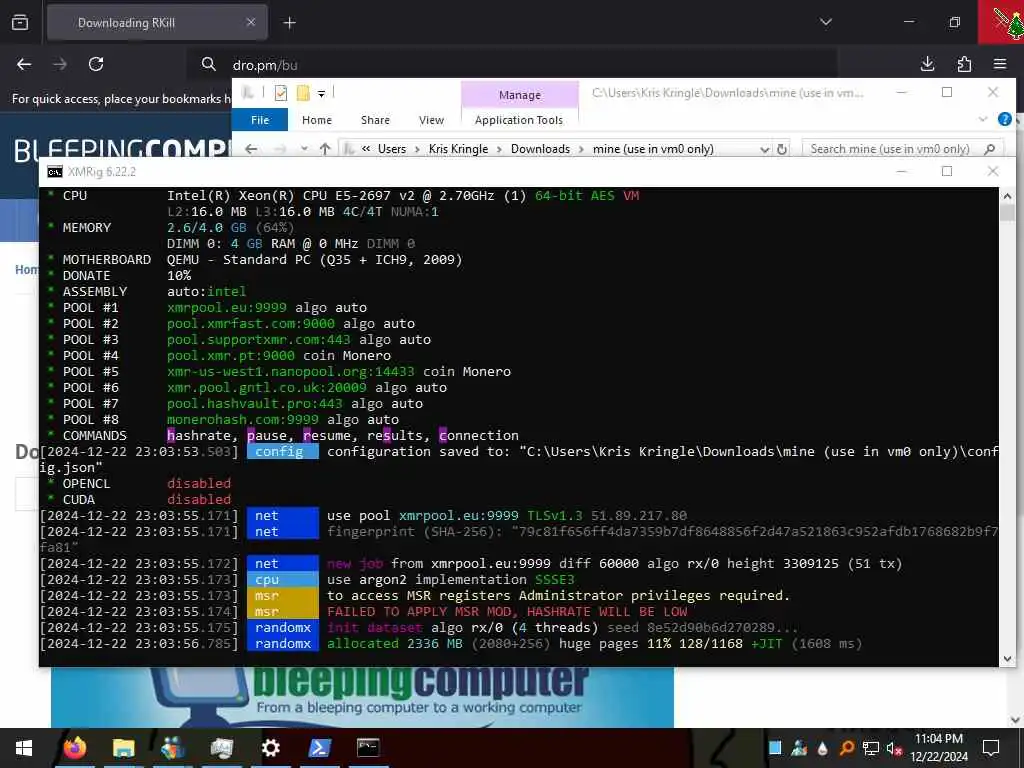Select the Downloading RKill browser tab

[157, 22]
